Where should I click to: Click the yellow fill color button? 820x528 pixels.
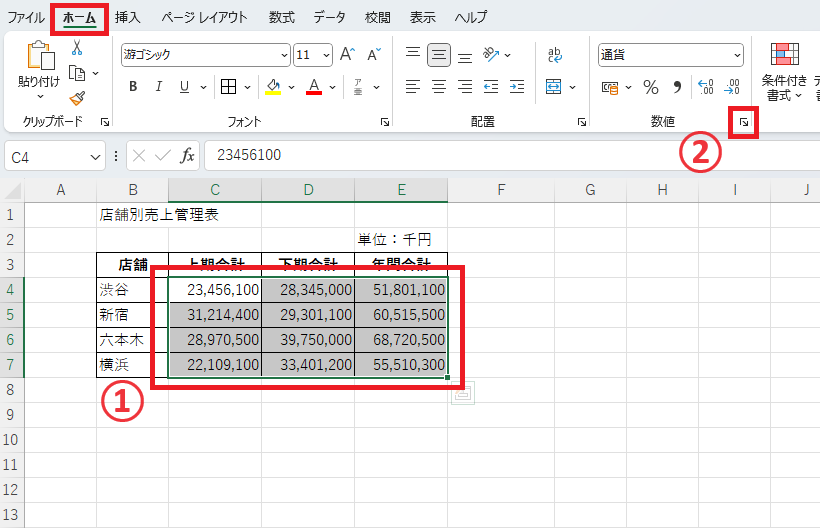click(x=273, y=87)
